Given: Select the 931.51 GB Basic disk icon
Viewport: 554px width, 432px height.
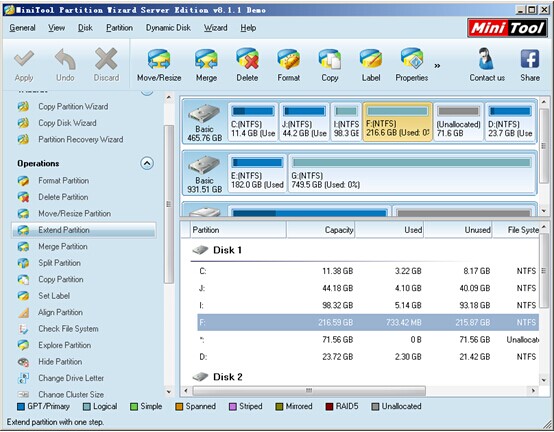Looking at the screenshot, I should tap(204, 165).
